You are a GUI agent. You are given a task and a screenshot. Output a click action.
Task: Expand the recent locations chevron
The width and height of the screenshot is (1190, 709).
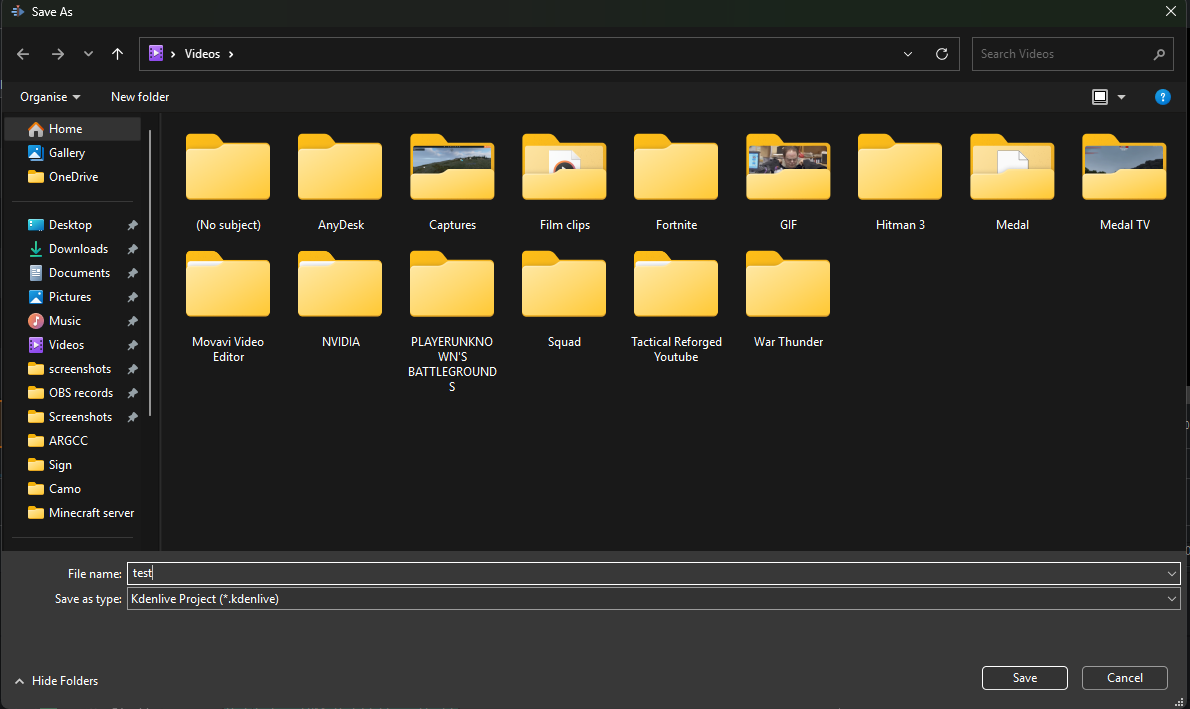coord(88,54)
